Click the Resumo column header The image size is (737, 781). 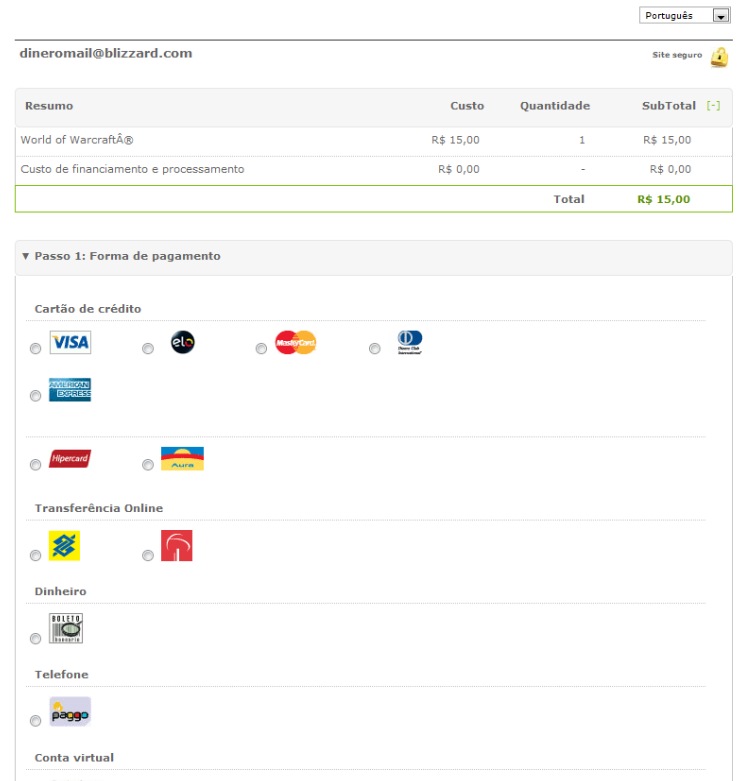click(x=49, y=106)
